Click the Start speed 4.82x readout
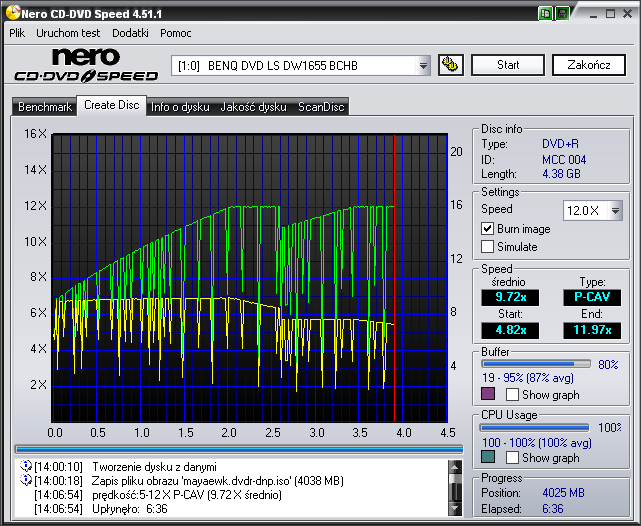 point(510,330)
